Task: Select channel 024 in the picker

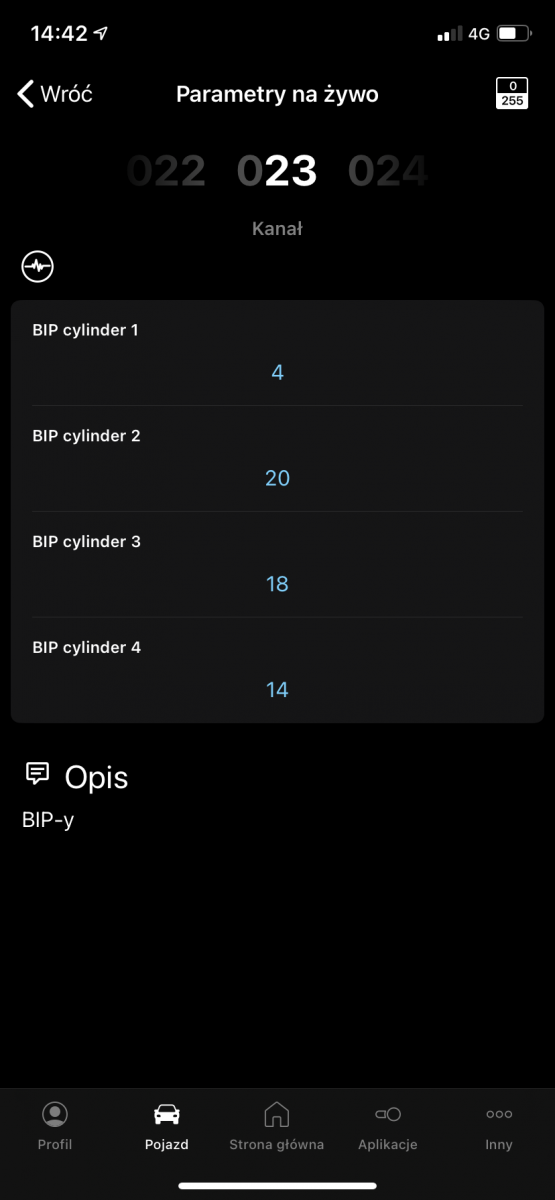Action: tap(388, 172)
